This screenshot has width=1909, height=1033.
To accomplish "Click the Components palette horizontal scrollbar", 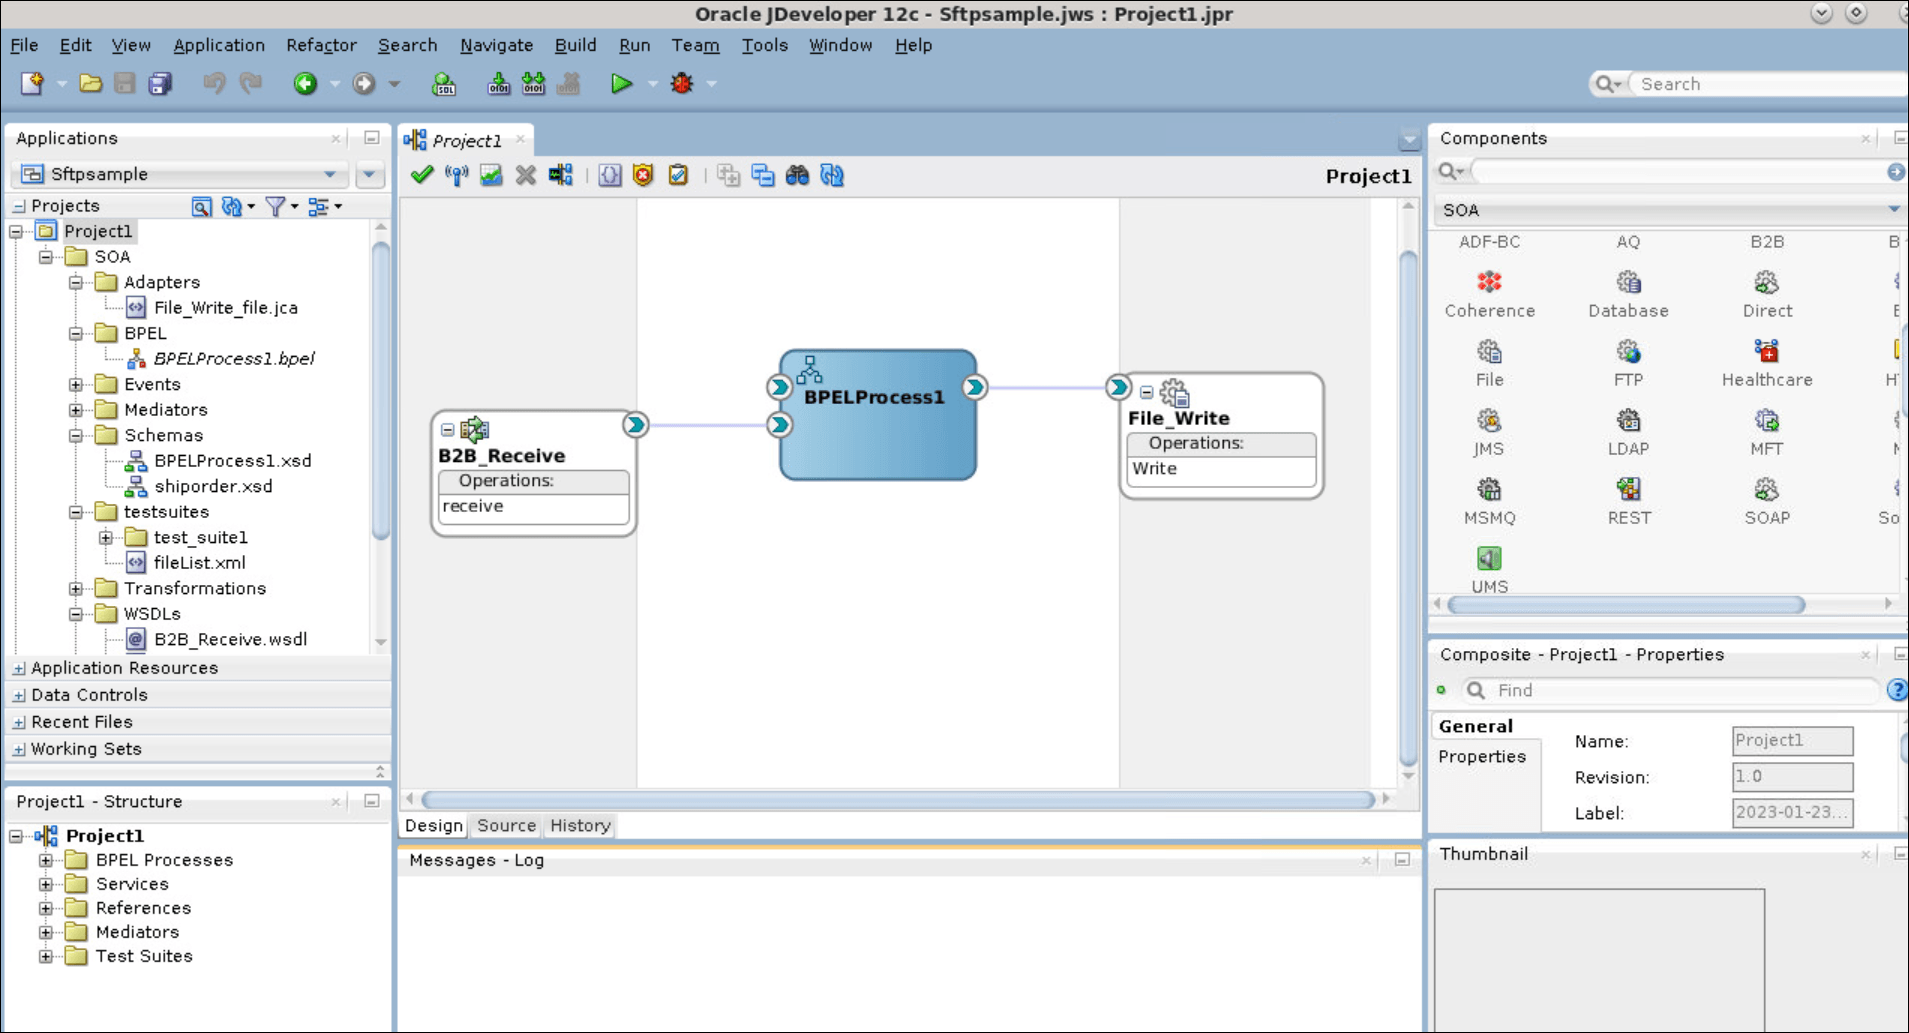I will (1626, 605).
